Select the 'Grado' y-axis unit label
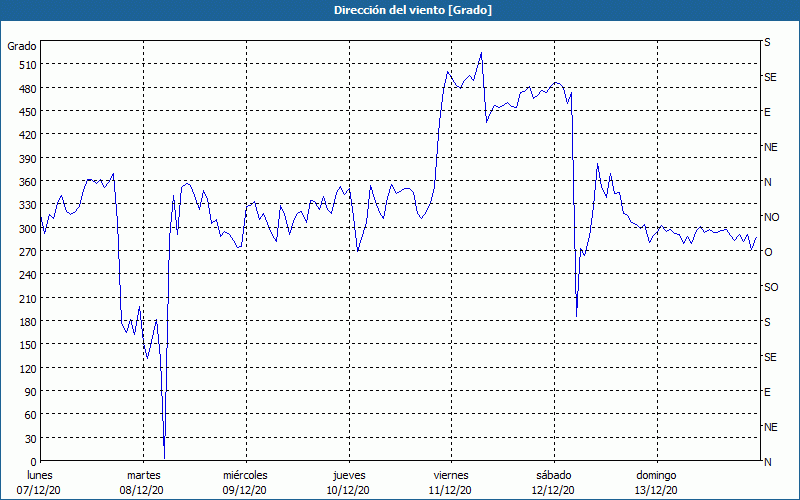 (22, 46)
